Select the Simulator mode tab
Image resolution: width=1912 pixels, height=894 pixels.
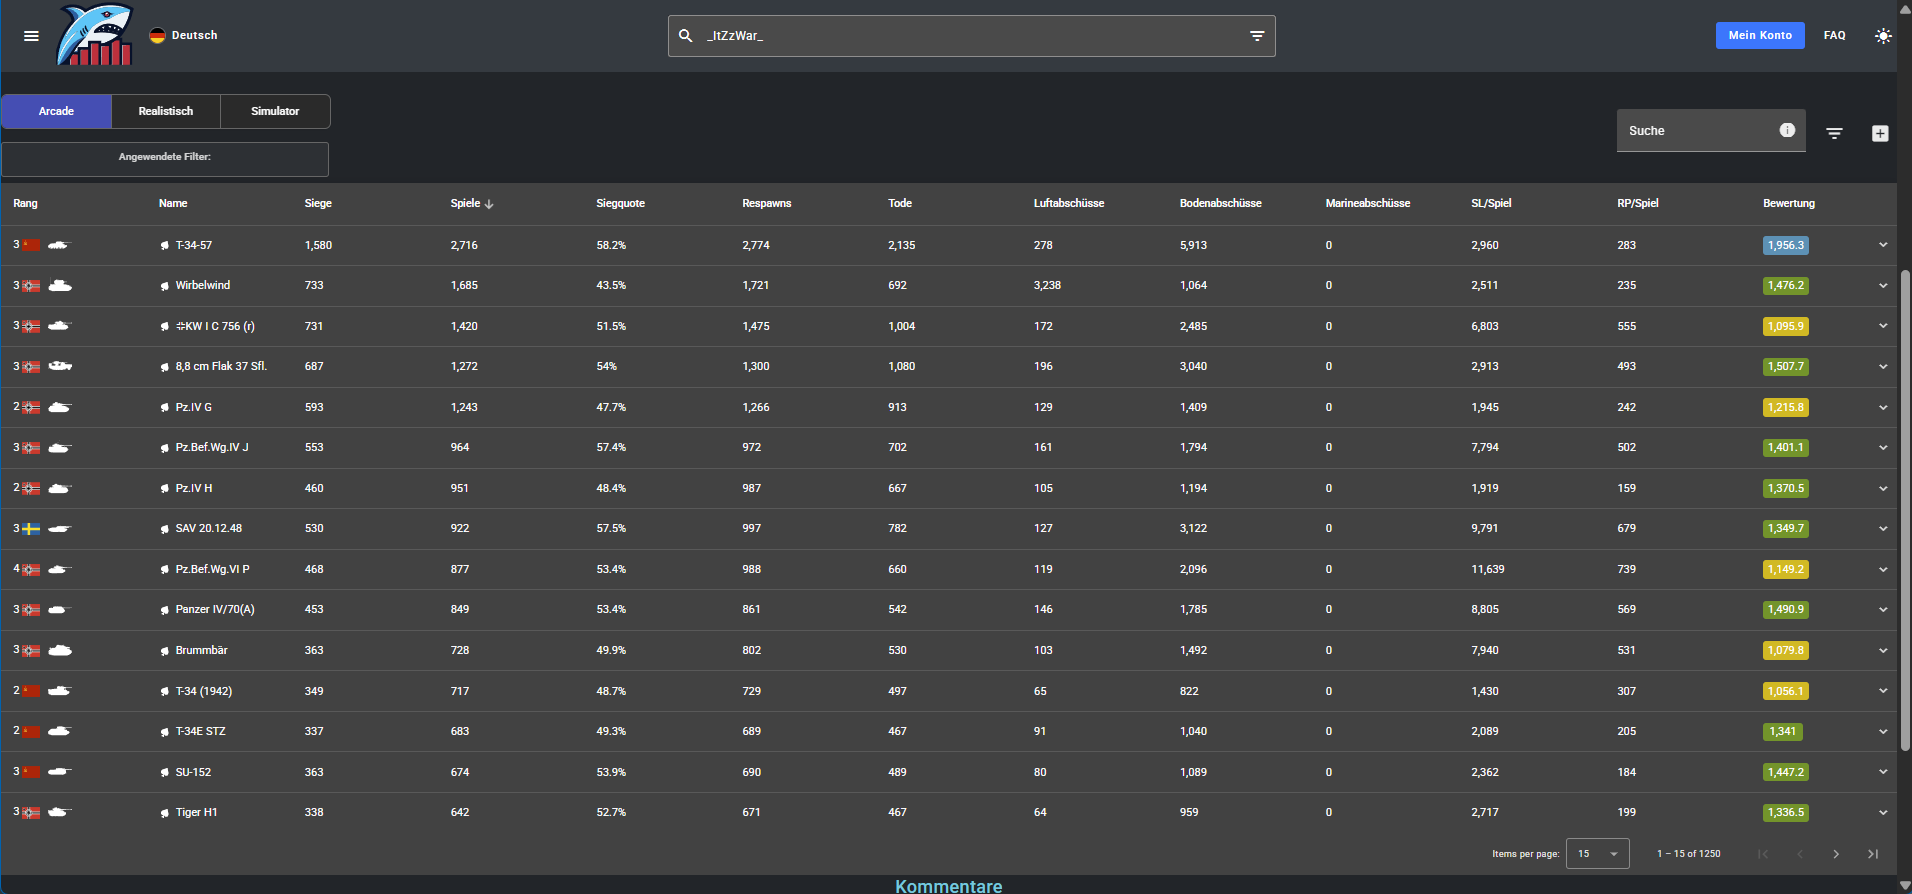275,111
